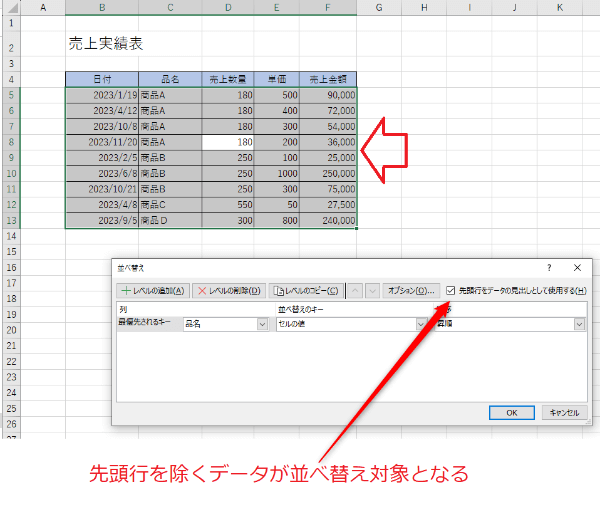
Task: Click the 日付 header cell
Action: click(x=102, y=79)
